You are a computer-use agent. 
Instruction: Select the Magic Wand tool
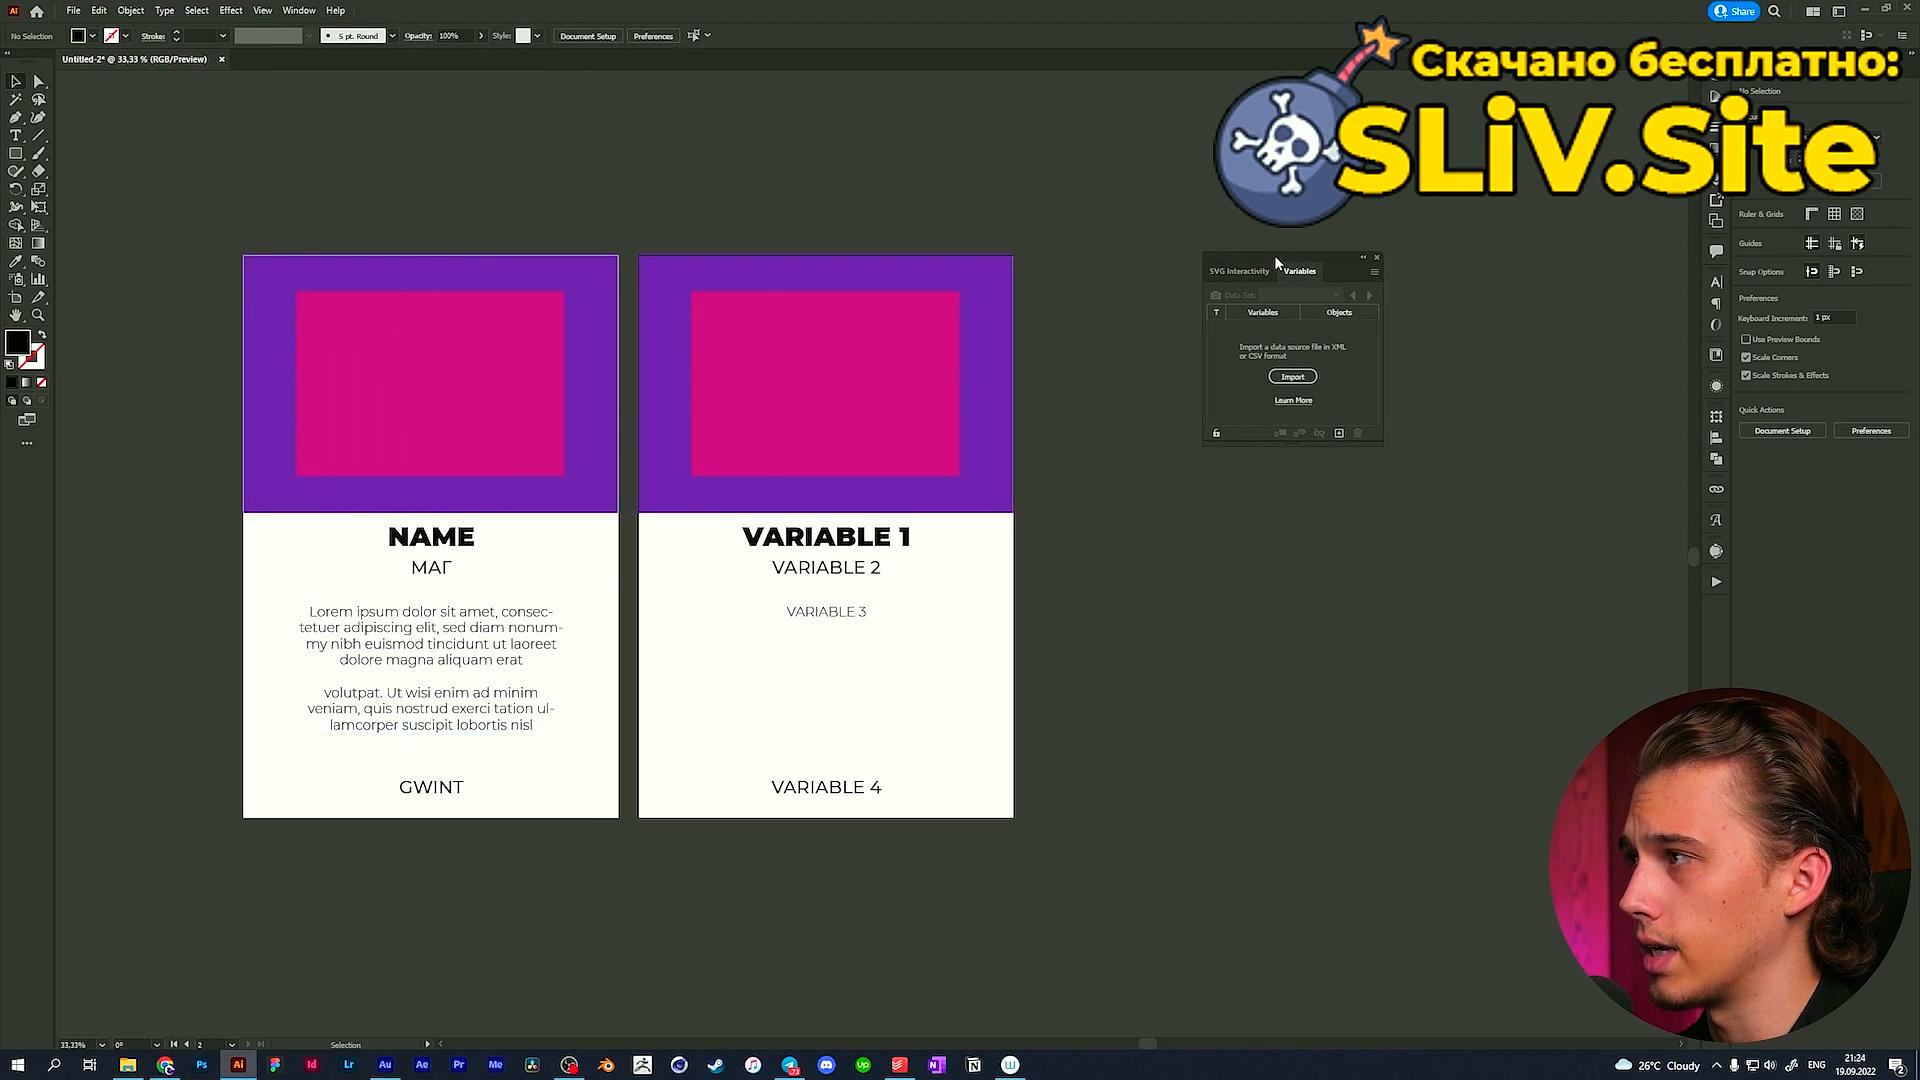point(16,100)
